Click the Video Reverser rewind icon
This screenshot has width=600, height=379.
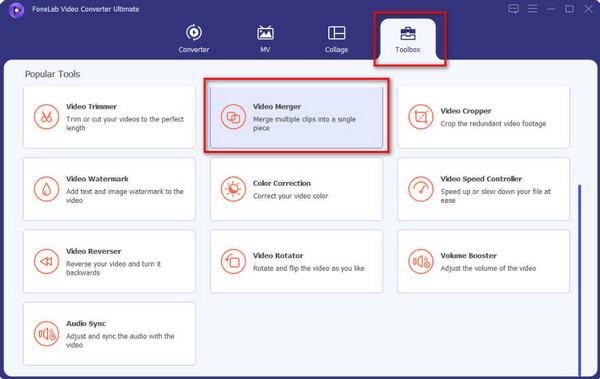46,261
